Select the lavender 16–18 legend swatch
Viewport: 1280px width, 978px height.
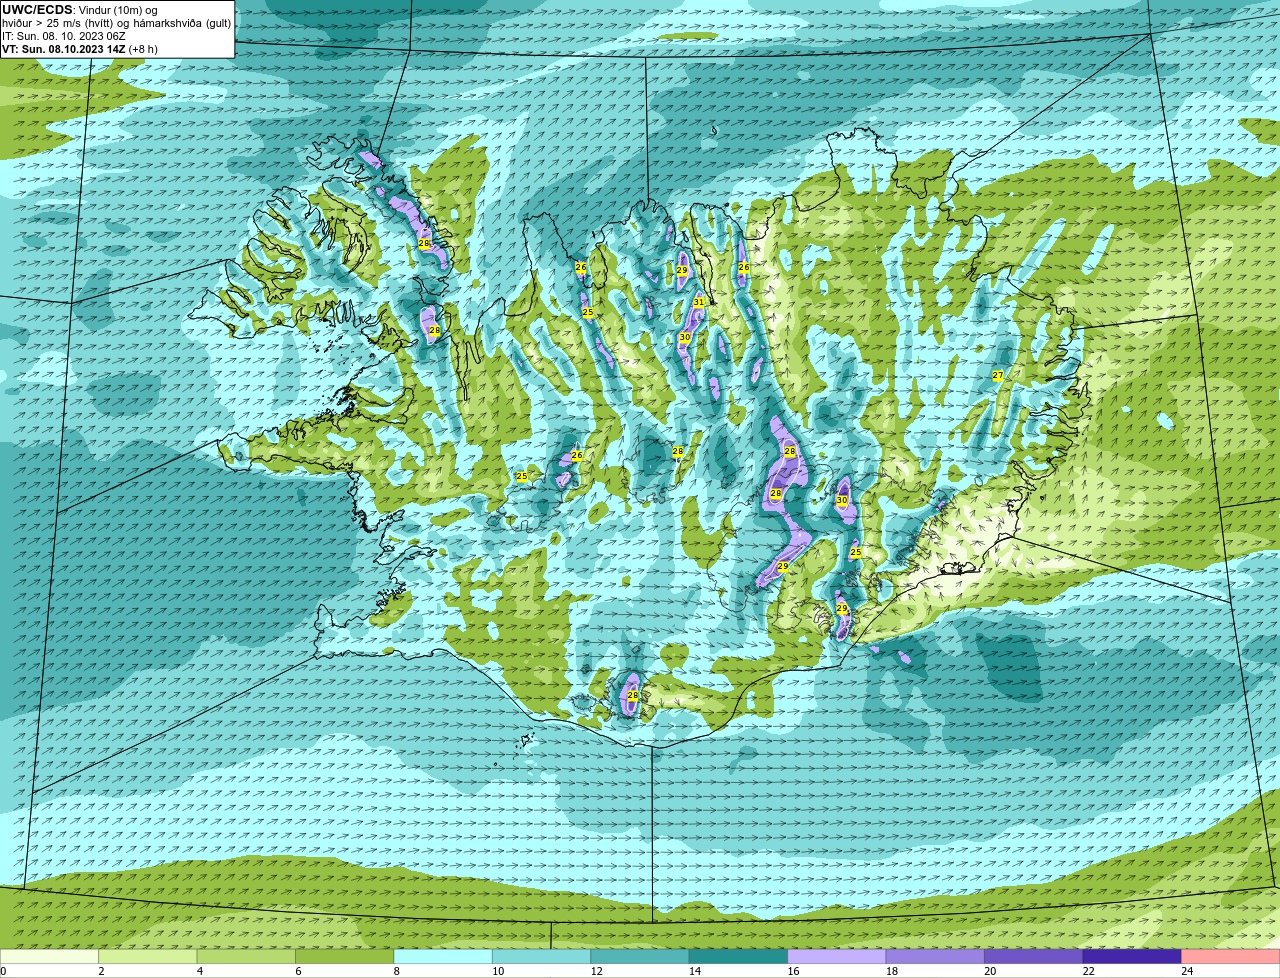838,956
